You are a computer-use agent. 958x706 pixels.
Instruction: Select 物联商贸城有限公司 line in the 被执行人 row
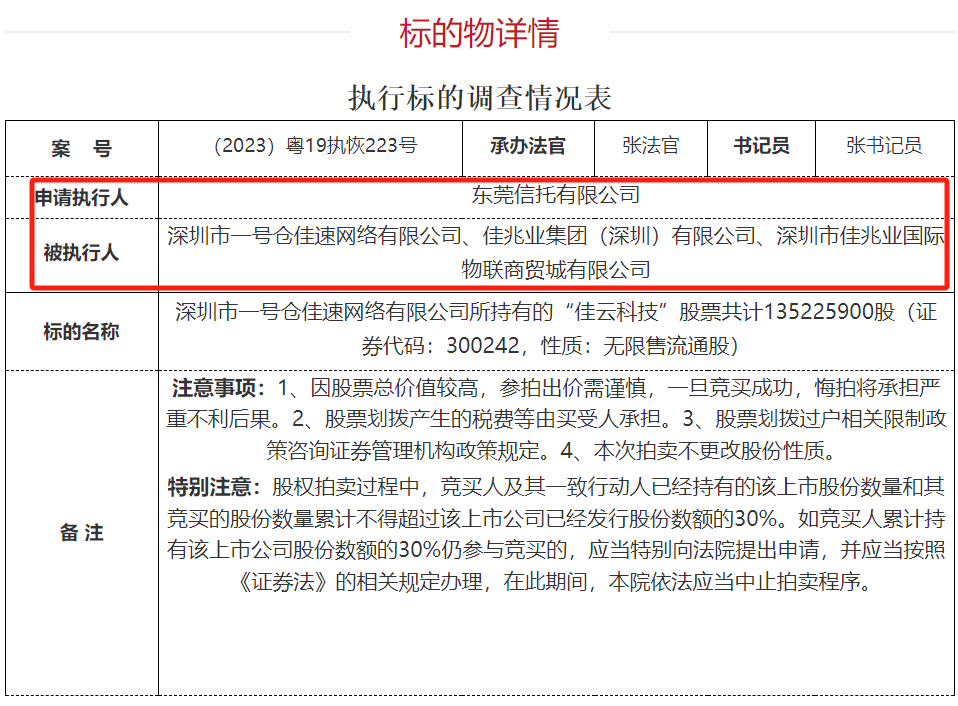tap(555, 269)
